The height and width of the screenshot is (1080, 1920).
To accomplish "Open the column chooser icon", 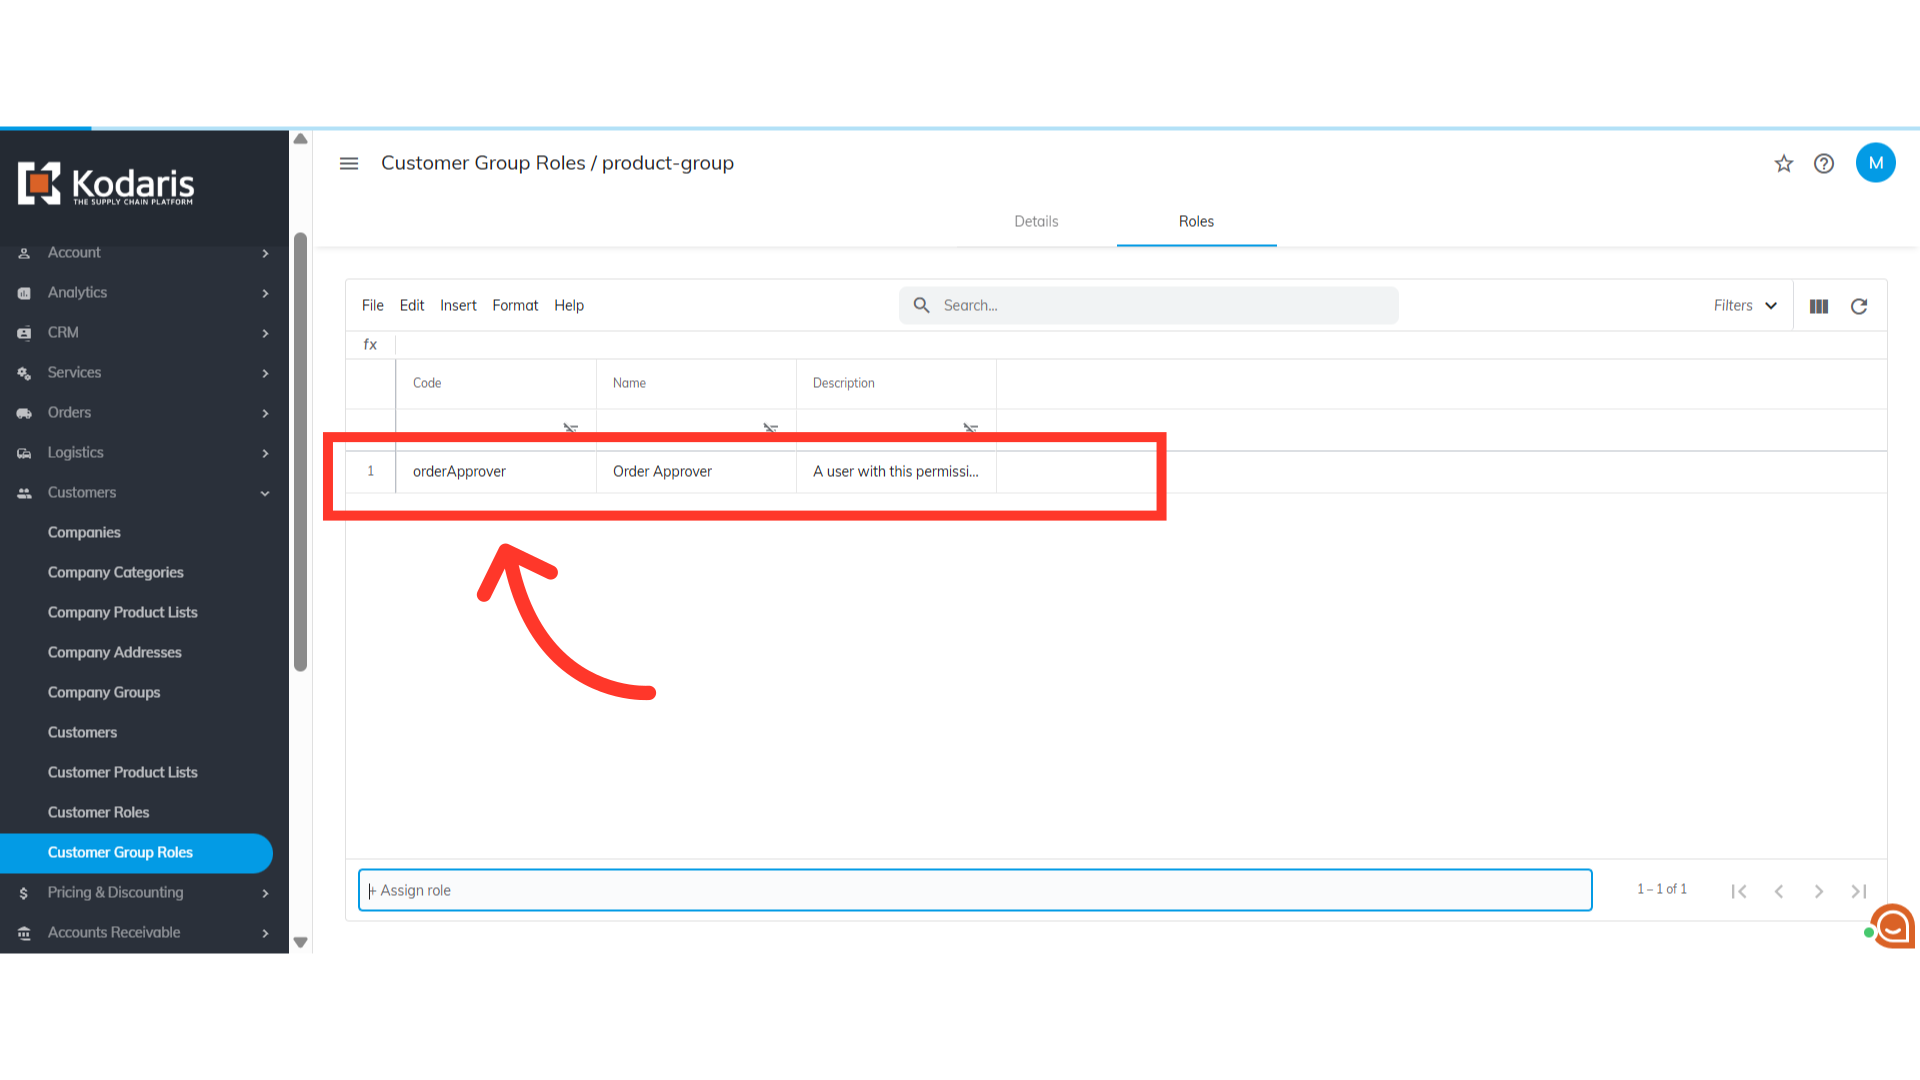I will 1819,306.
